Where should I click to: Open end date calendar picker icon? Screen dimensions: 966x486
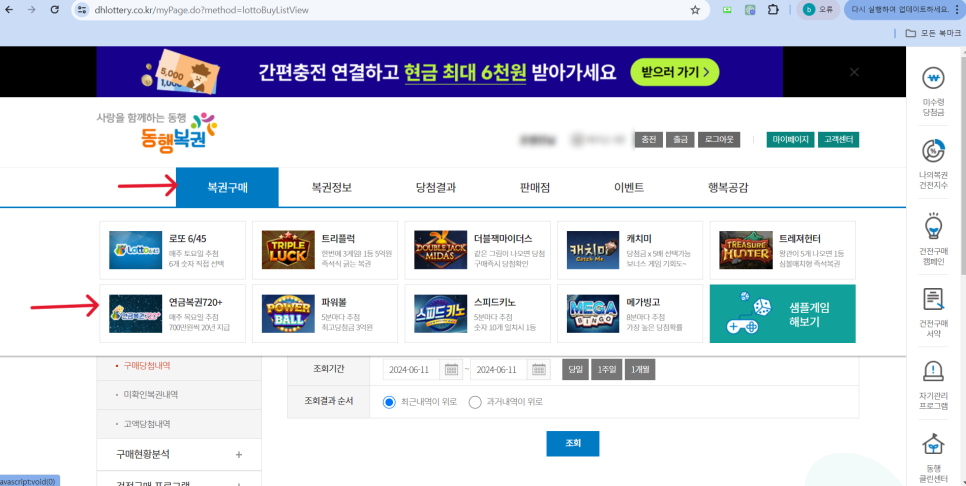539,370
